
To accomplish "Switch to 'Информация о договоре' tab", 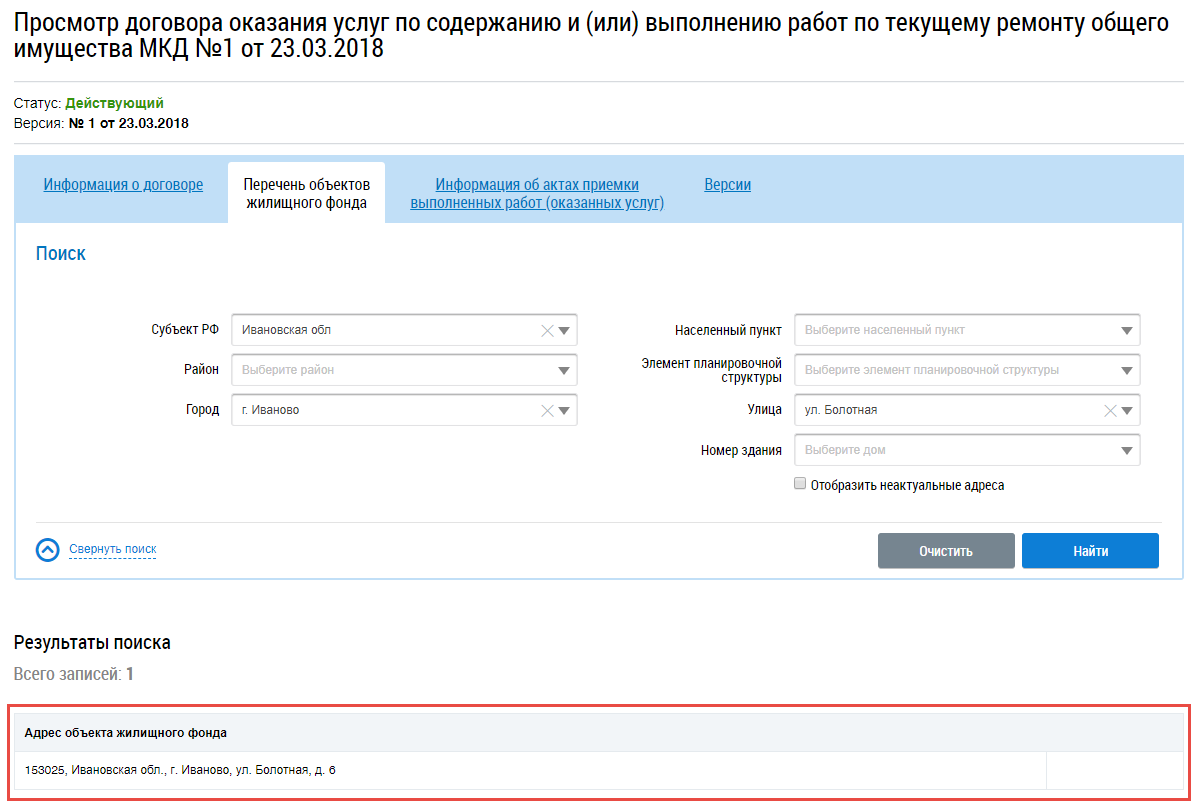I will coord(123,185).
